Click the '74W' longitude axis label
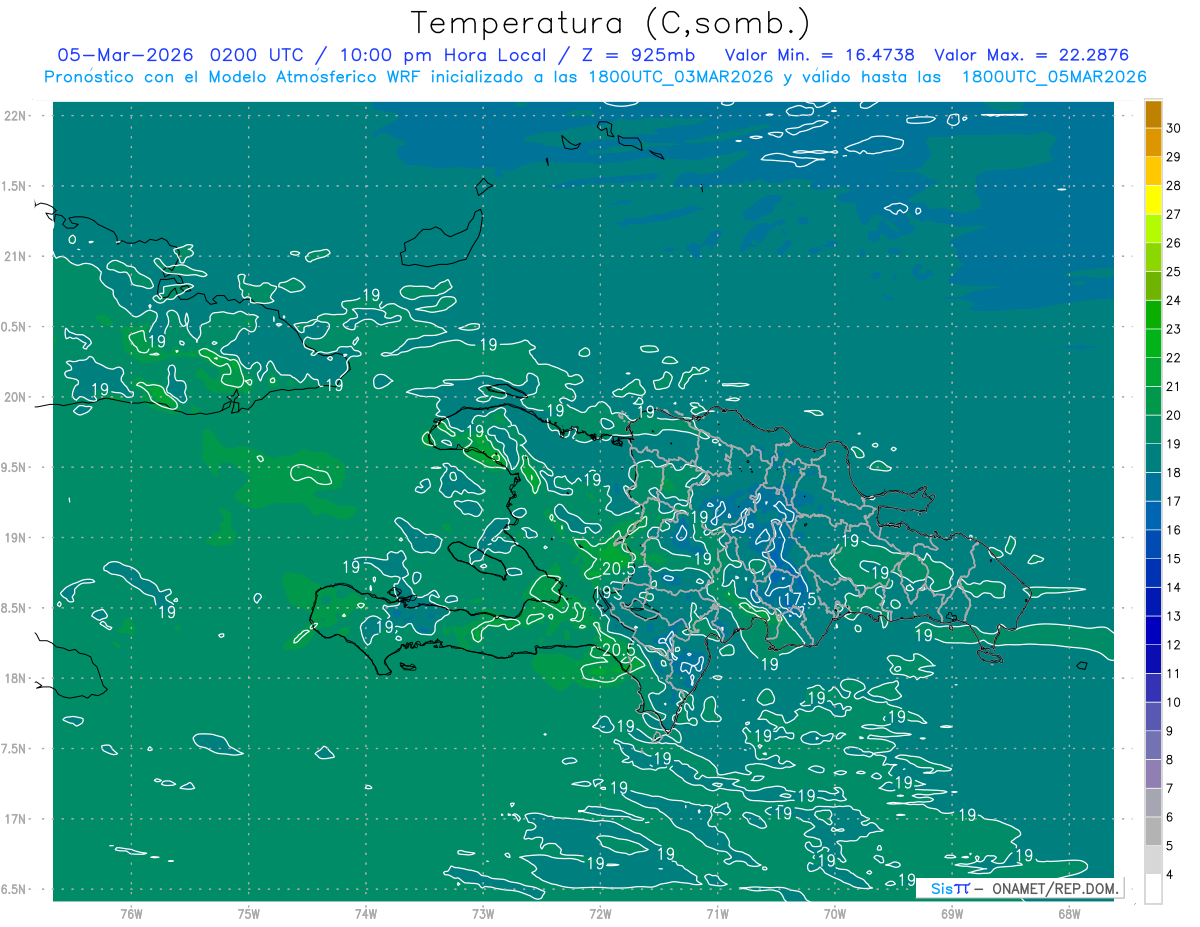The width and height of the screenshot is (1200, 927). click(x=366, y=914)
